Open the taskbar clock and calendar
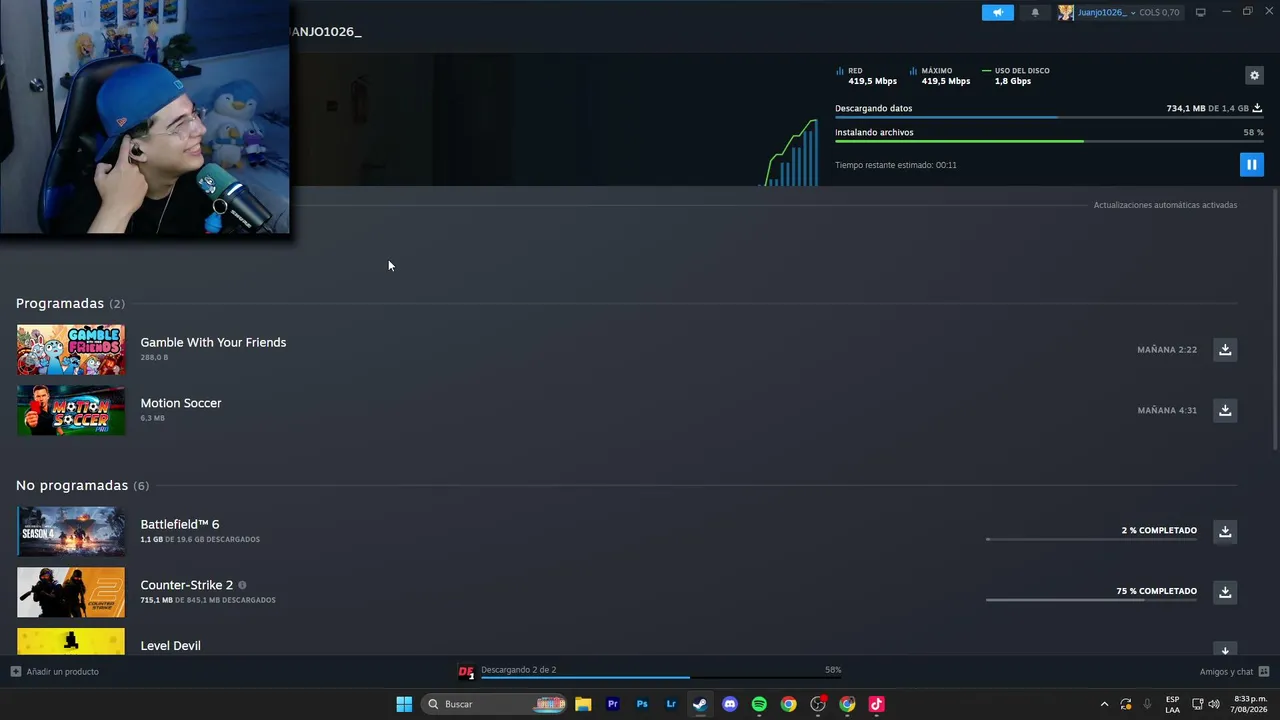 (1250, 704)
